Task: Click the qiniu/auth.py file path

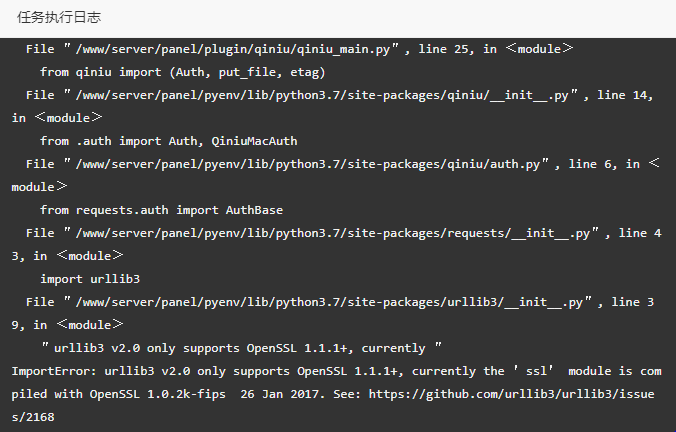Action: [307, 164]
